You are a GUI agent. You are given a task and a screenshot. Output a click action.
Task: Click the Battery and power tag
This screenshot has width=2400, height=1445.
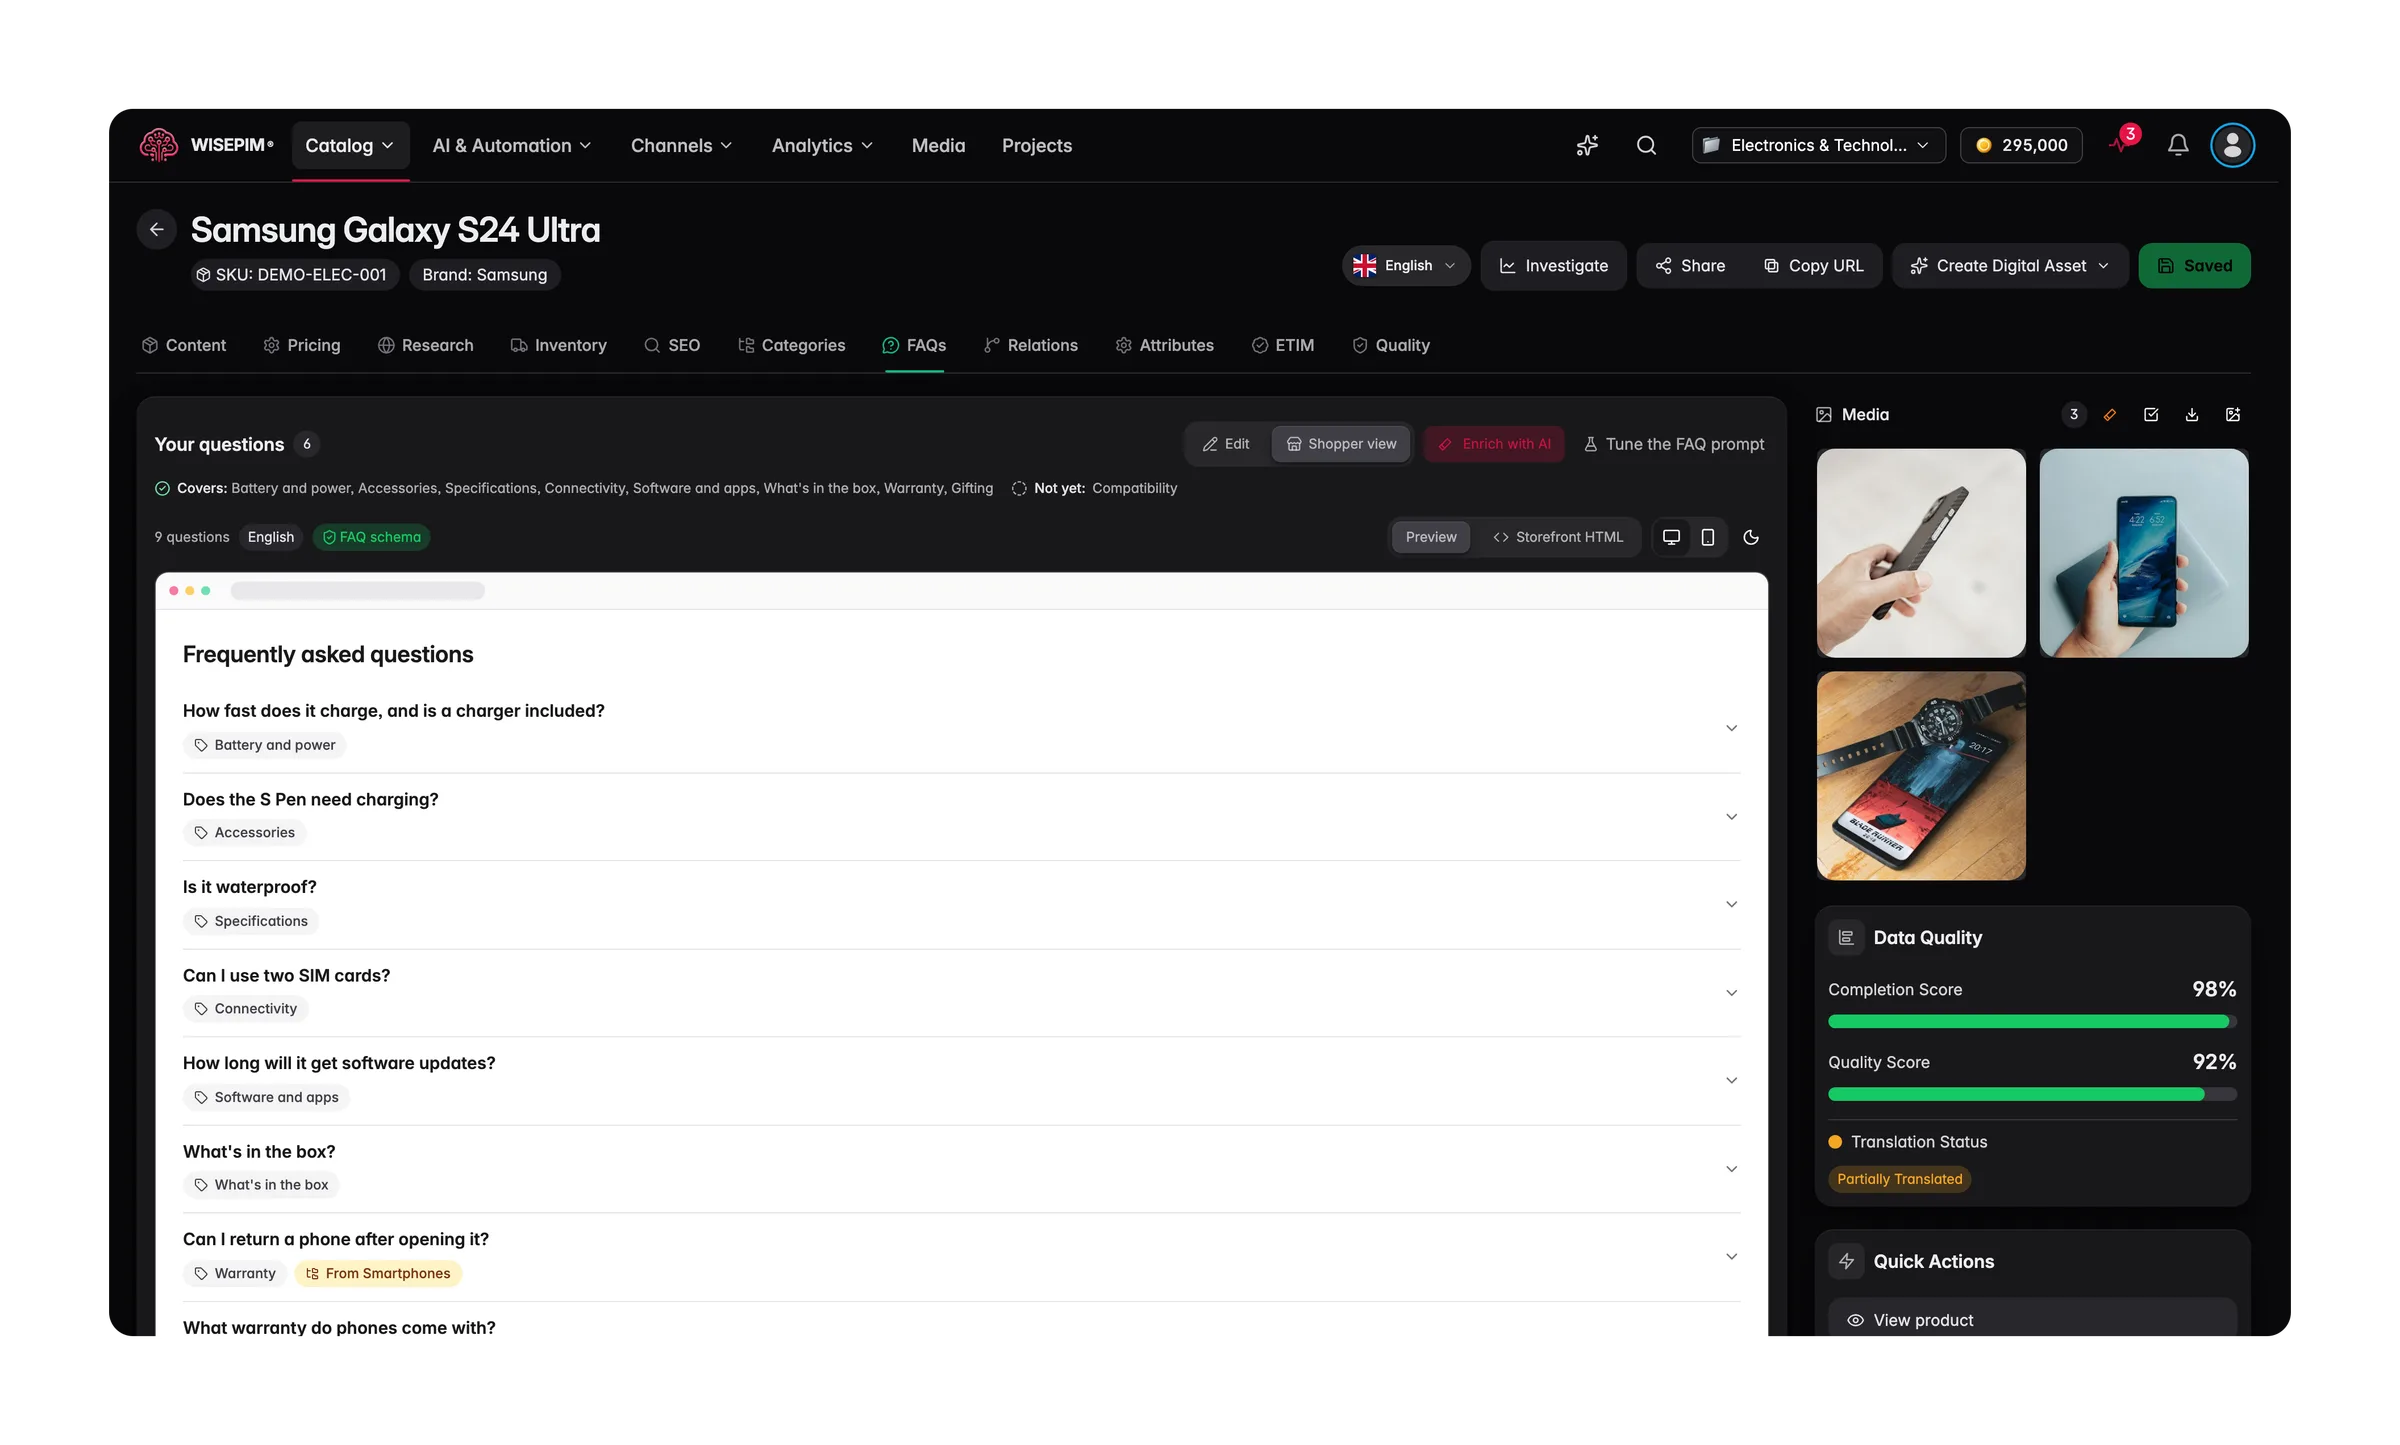(x=264, y=745)
